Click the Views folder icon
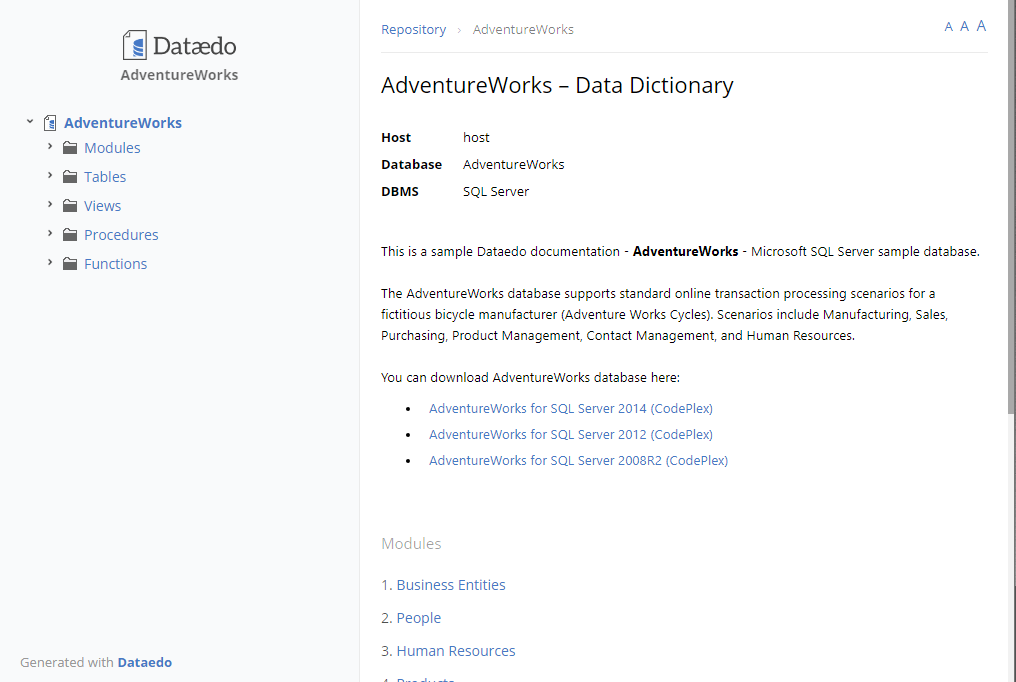 [70, 206]
